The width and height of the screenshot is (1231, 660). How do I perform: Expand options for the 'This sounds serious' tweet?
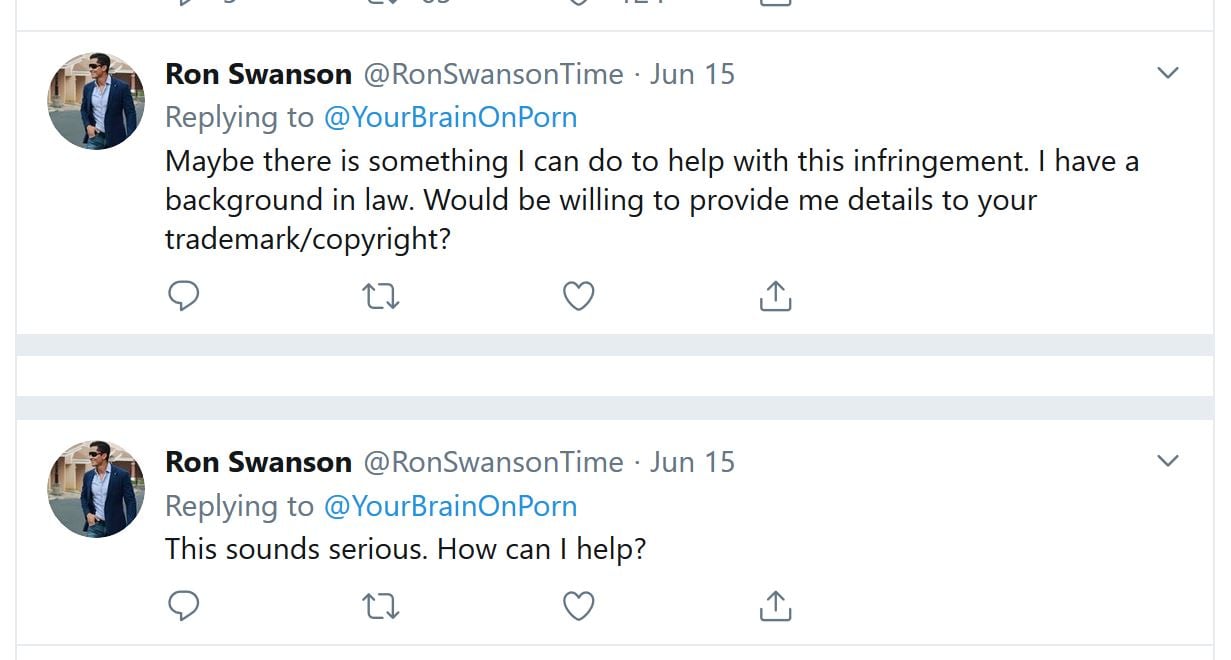[x=1167, y=461]
